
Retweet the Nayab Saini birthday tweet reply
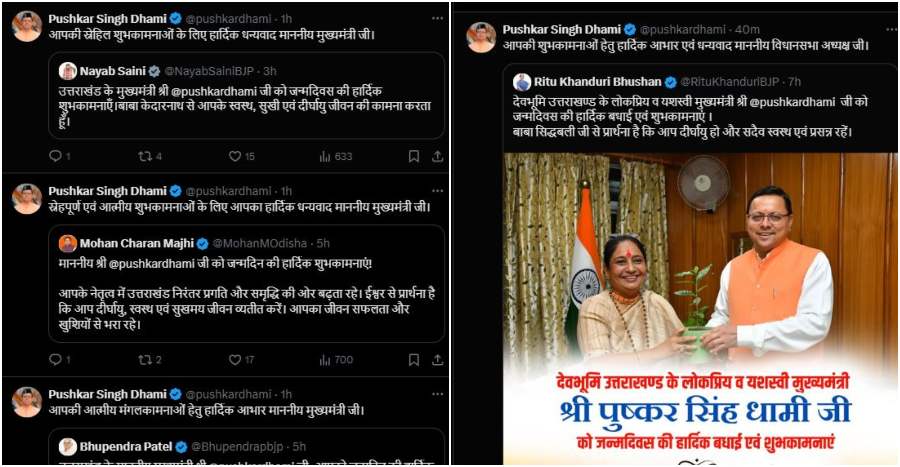145,156
